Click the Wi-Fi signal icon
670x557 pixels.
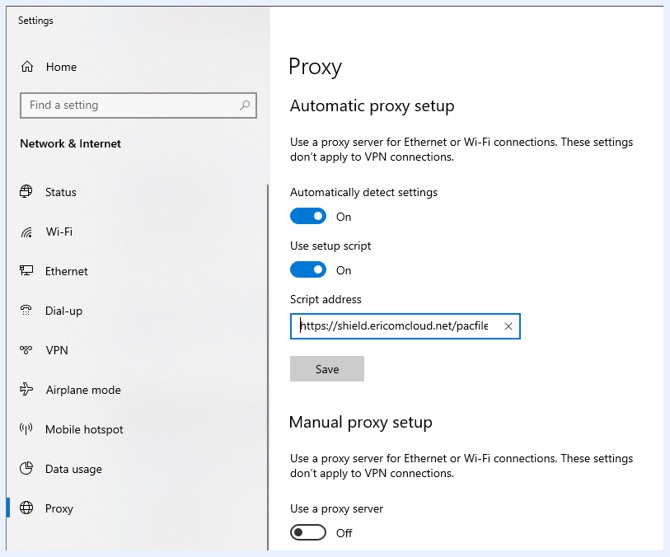(26, 232)
